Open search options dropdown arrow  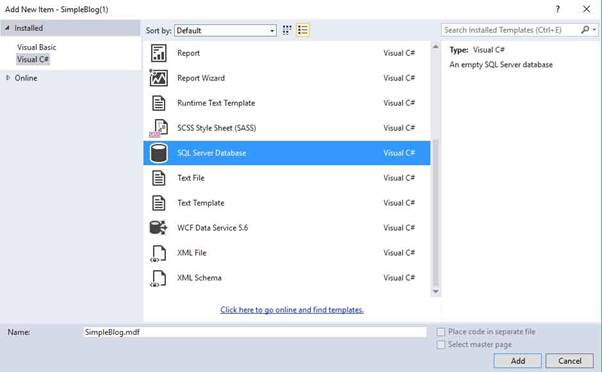coord(594,30)
